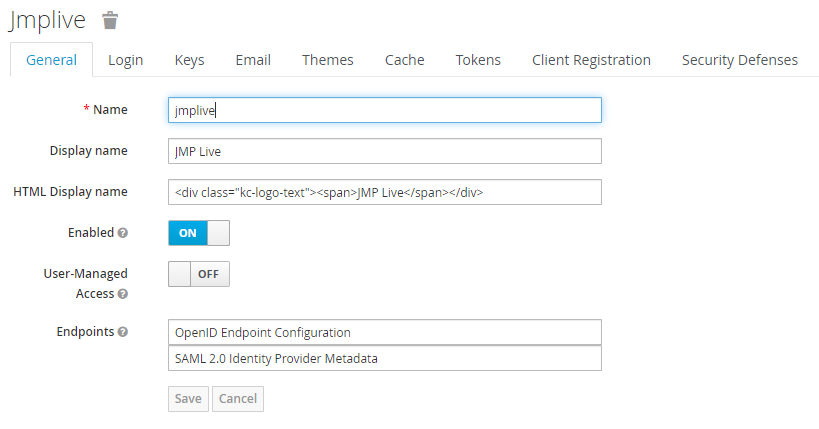Switch to the General tab
The width and height of the screenshot is (819, 429).
(x=51, y=60)
